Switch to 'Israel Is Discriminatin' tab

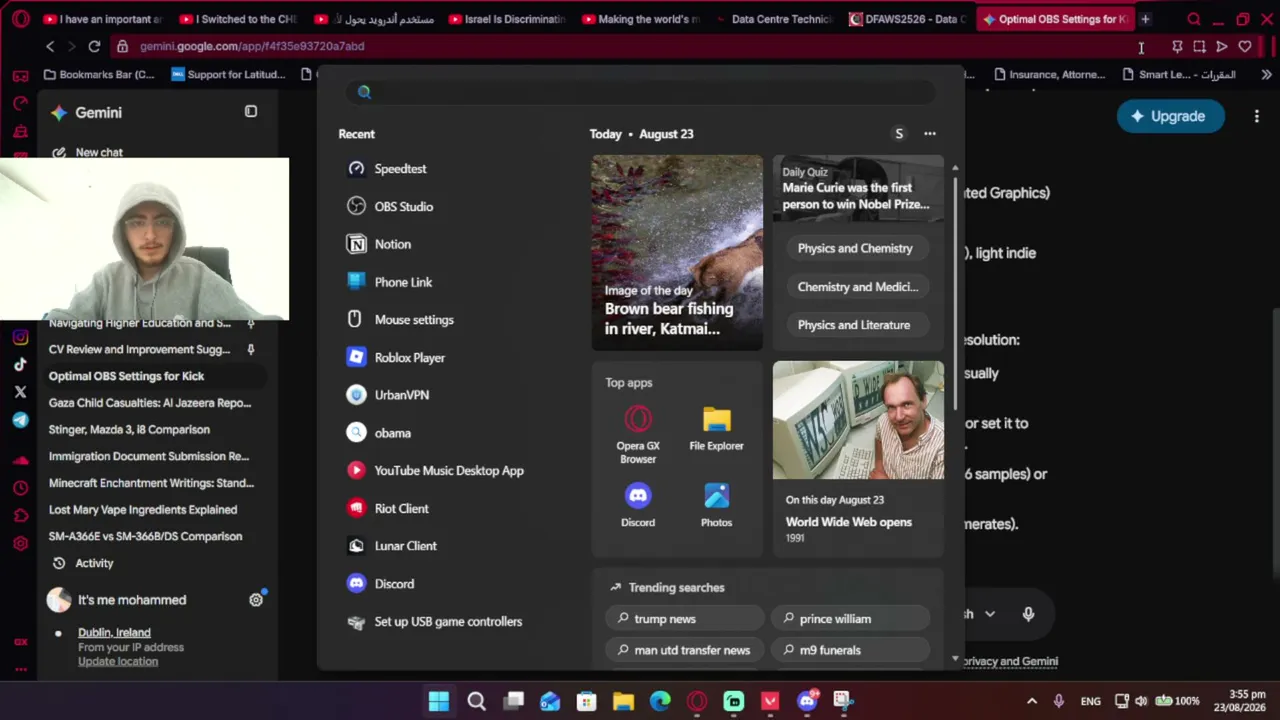point(507,19)
